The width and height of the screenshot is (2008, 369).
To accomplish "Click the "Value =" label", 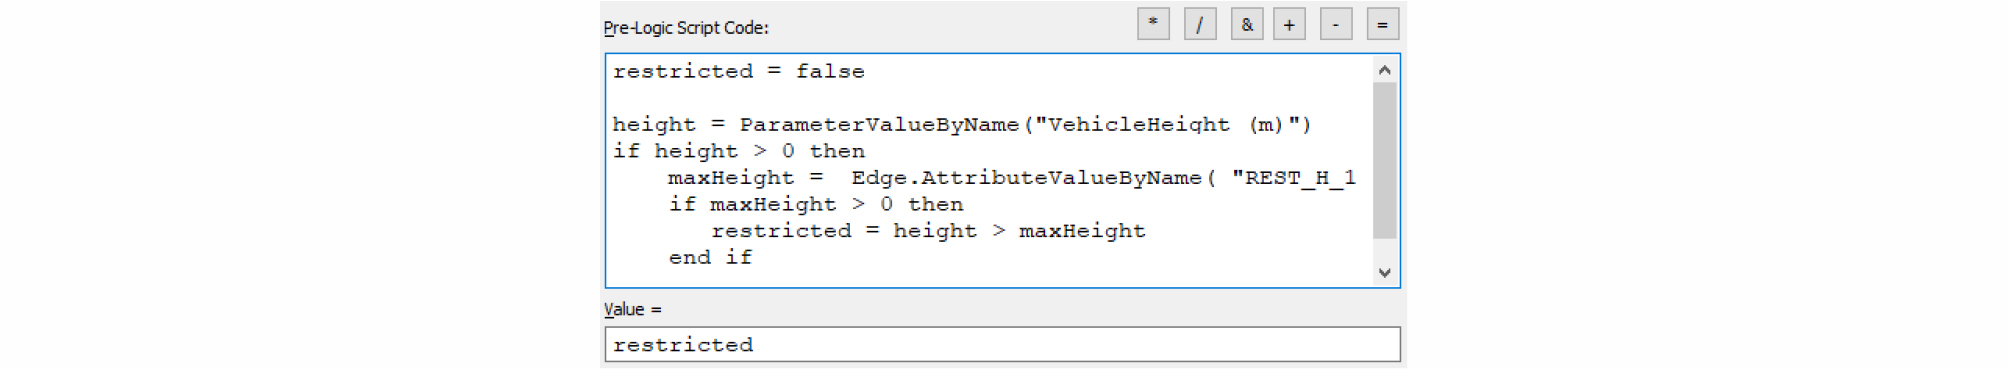I will pos(633,310).
